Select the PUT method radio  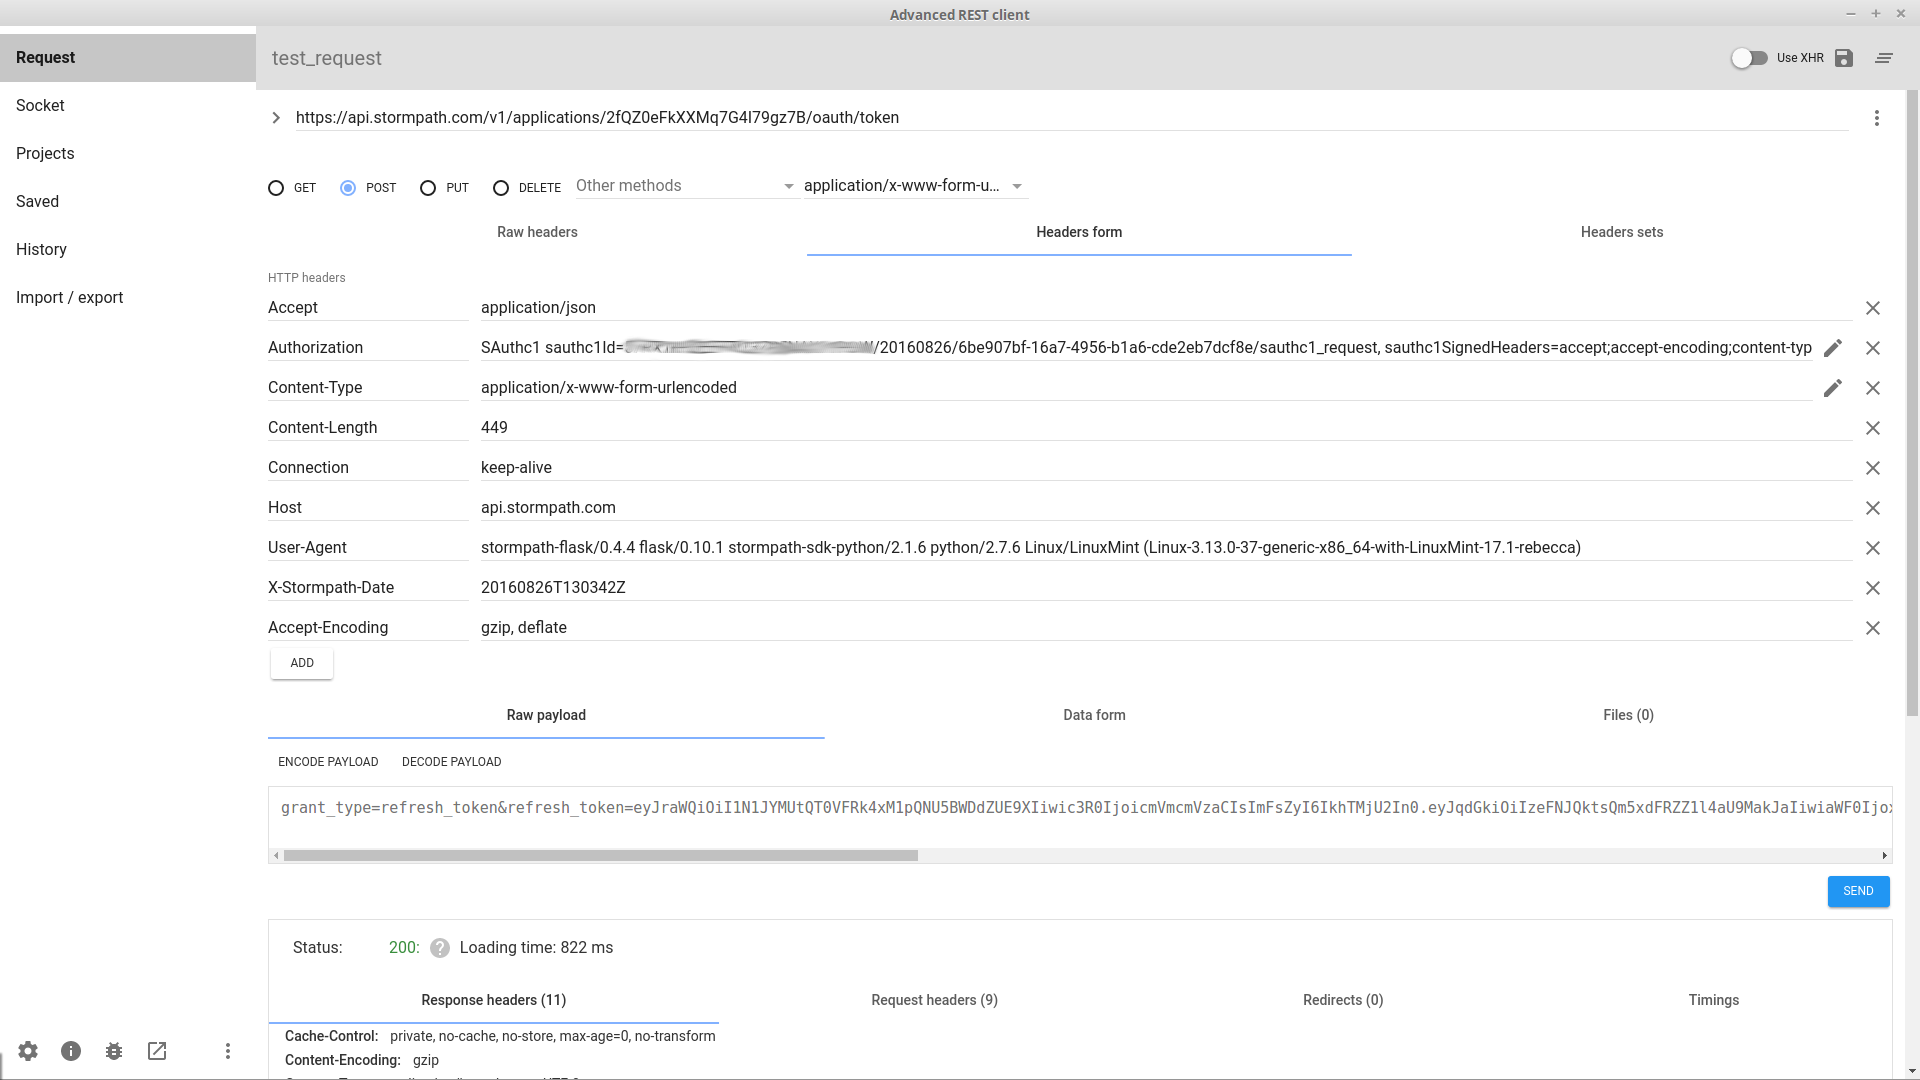[428, 188]
